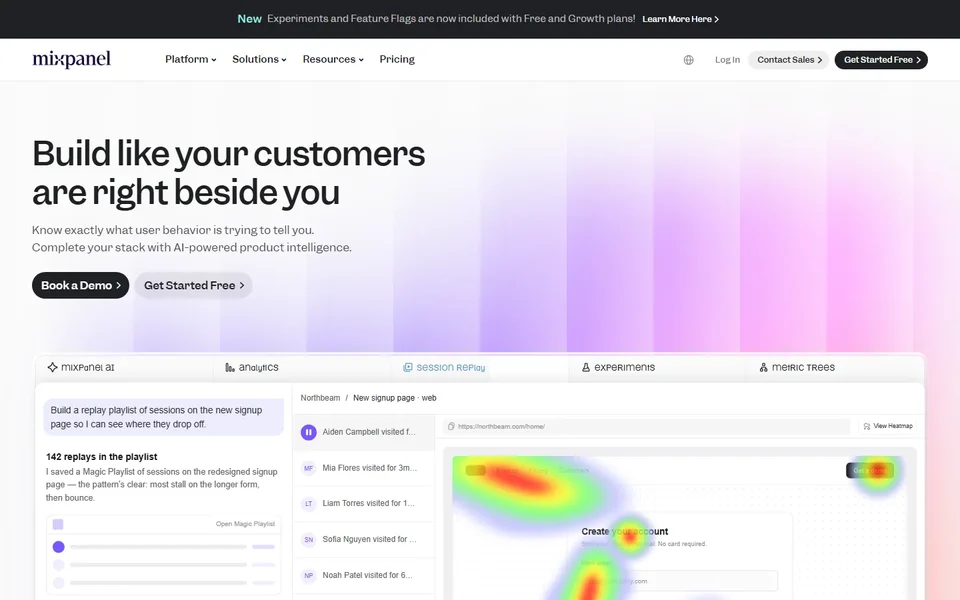This screenshot has width=960, height=600.
Task: Select the filled purple playlist row dot
Action: [59, 547]
